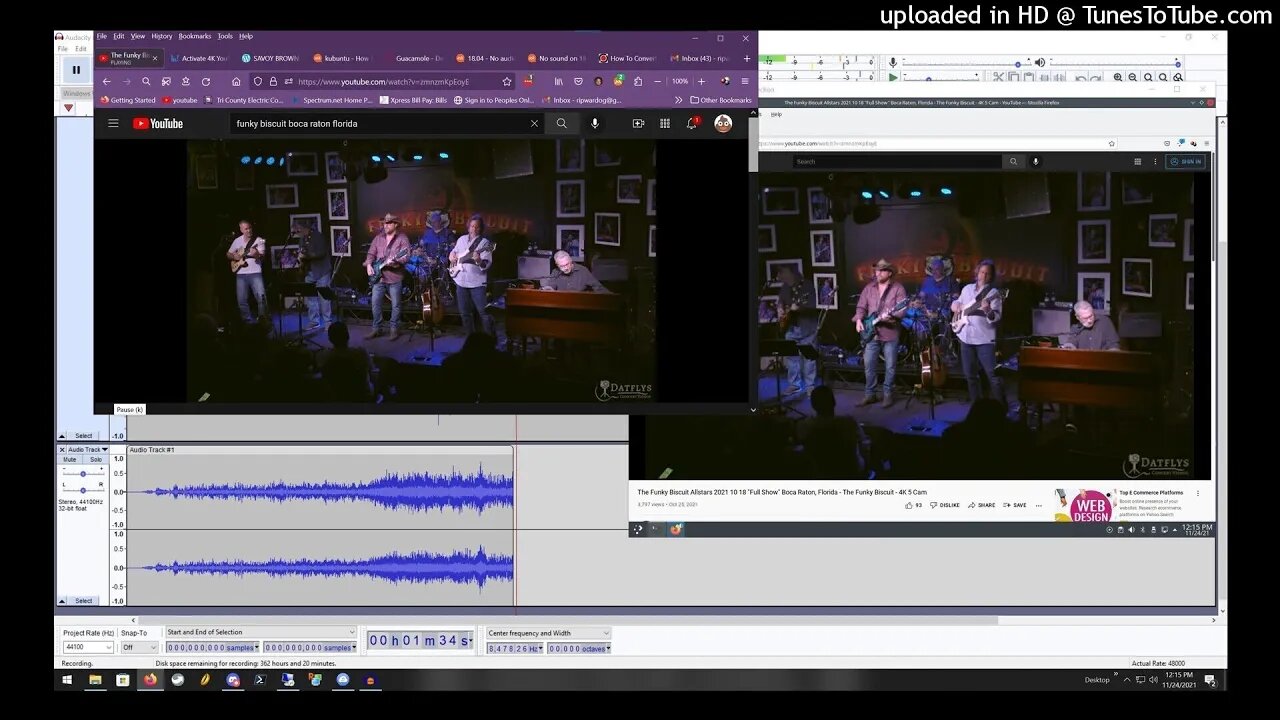The height and width of the screenshot is (720, 1280).
Task: Bookmark this page with the star icon
Action: [x=507, y=82]
